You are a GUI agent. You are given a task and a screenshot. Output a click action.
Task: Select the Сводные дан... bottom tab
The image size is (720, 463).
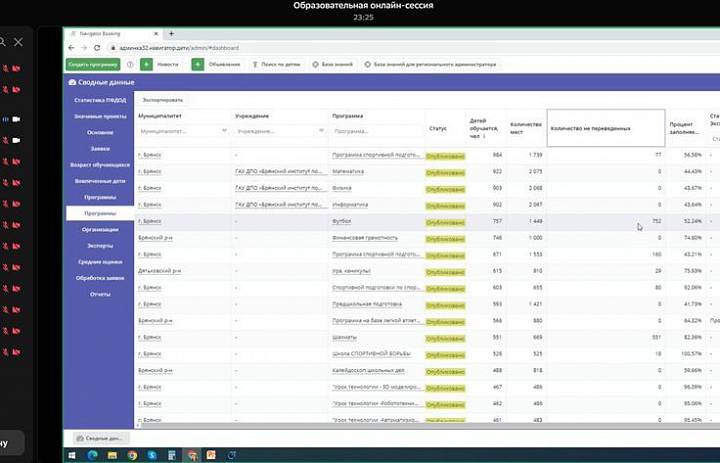pos(99,439)
